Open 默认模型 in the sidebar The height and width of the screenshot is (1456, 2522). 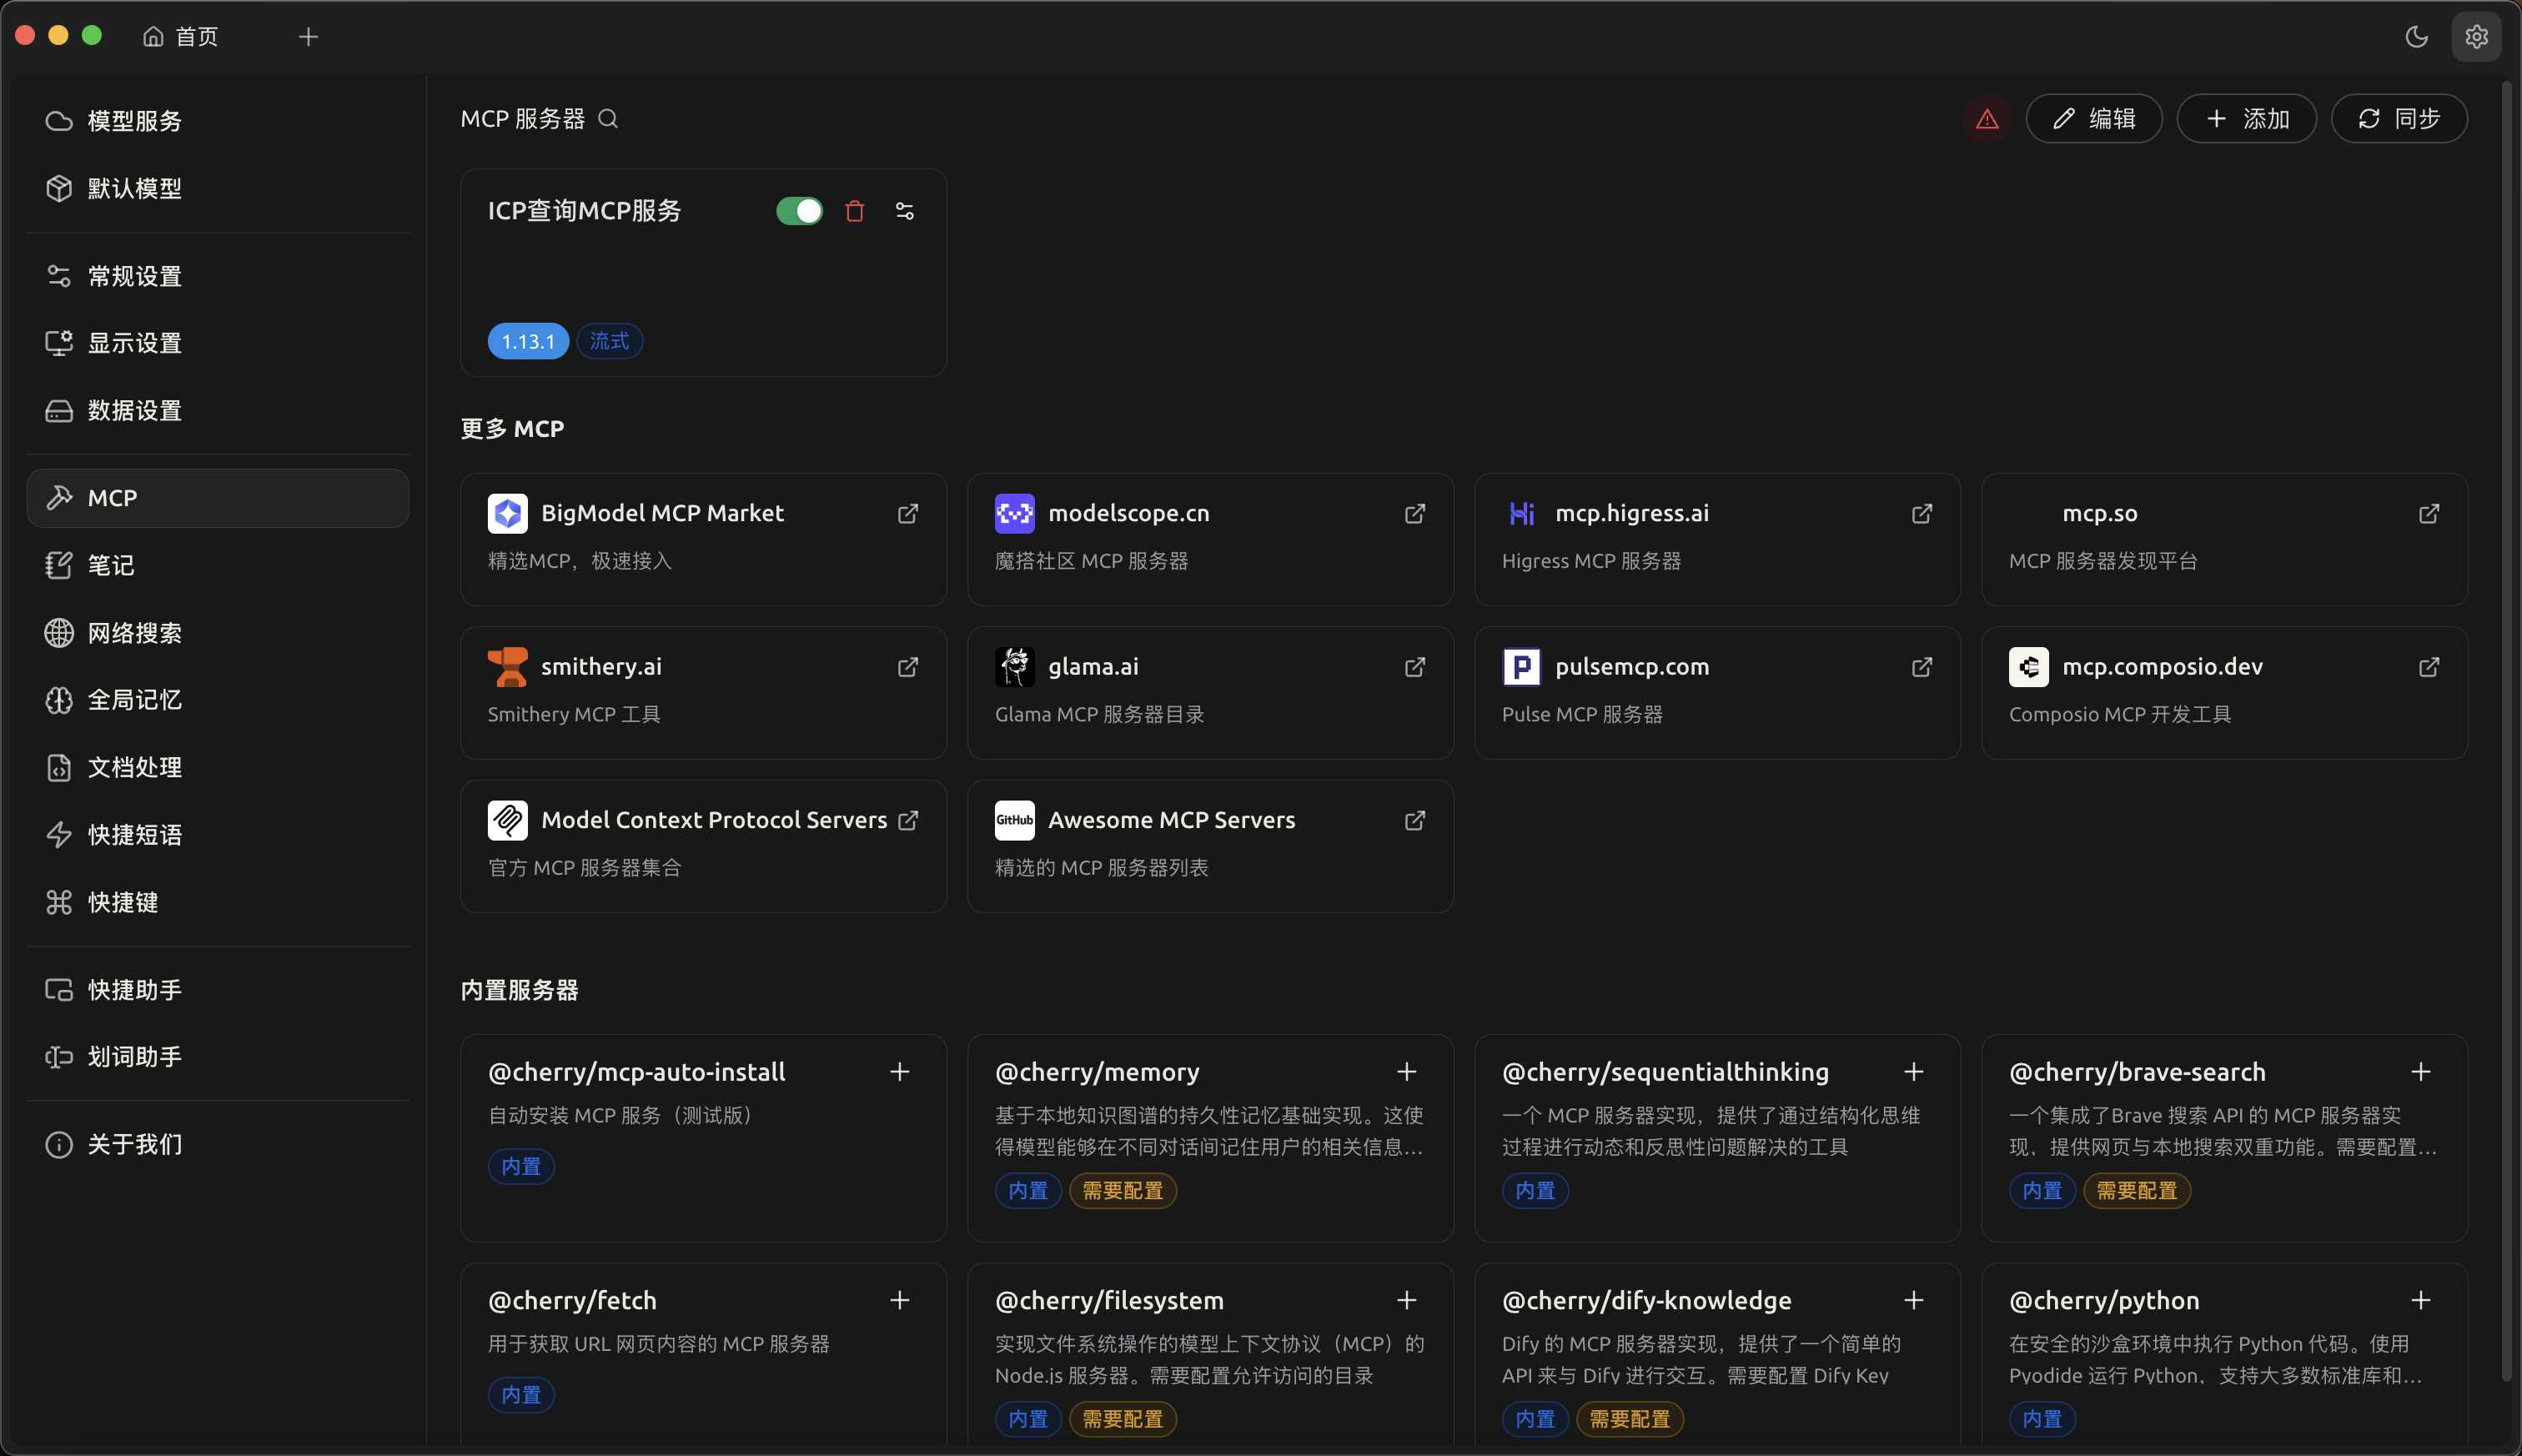coord(218,188)
